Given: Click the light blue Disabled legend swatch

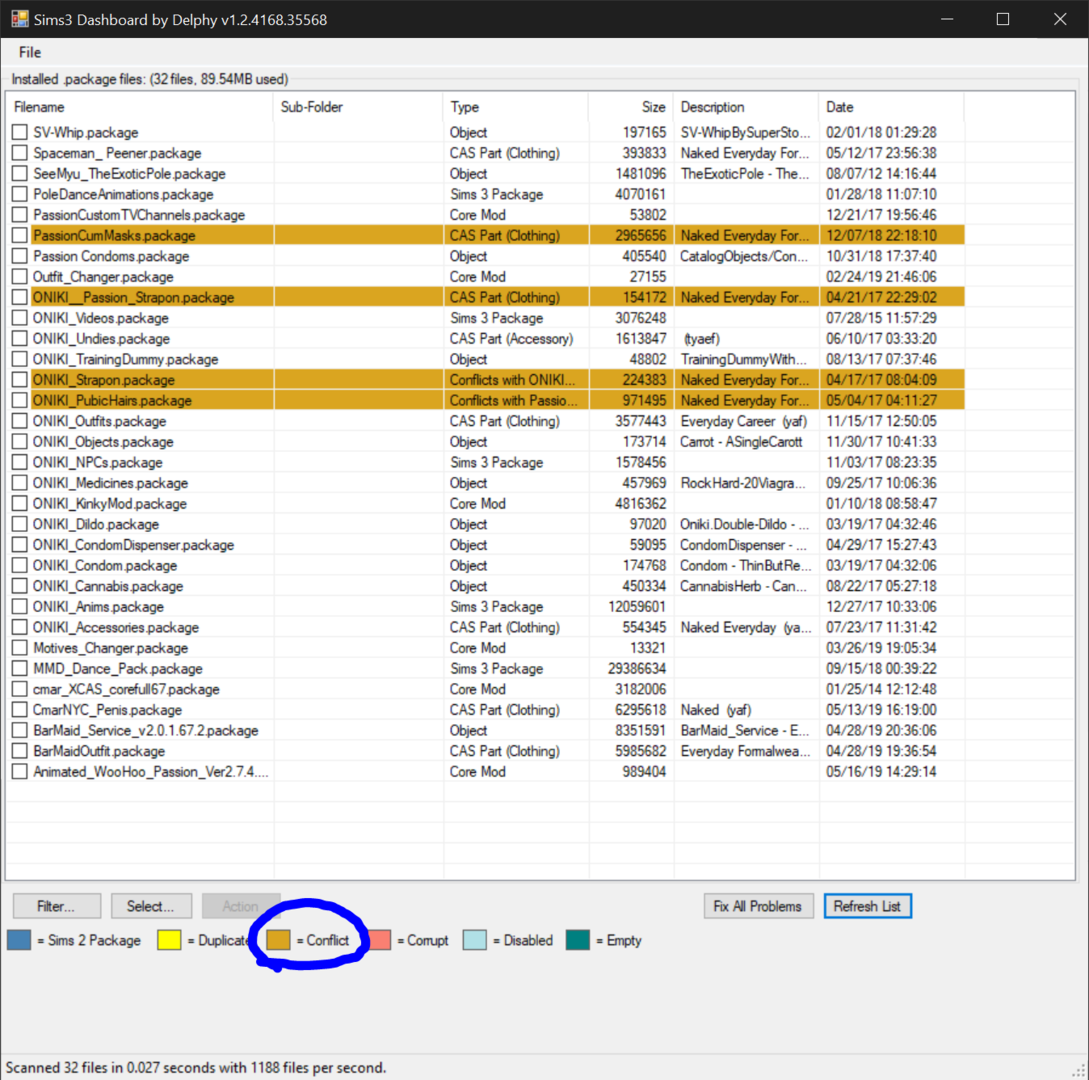Looking at the screenshot, I should point(474,940).
